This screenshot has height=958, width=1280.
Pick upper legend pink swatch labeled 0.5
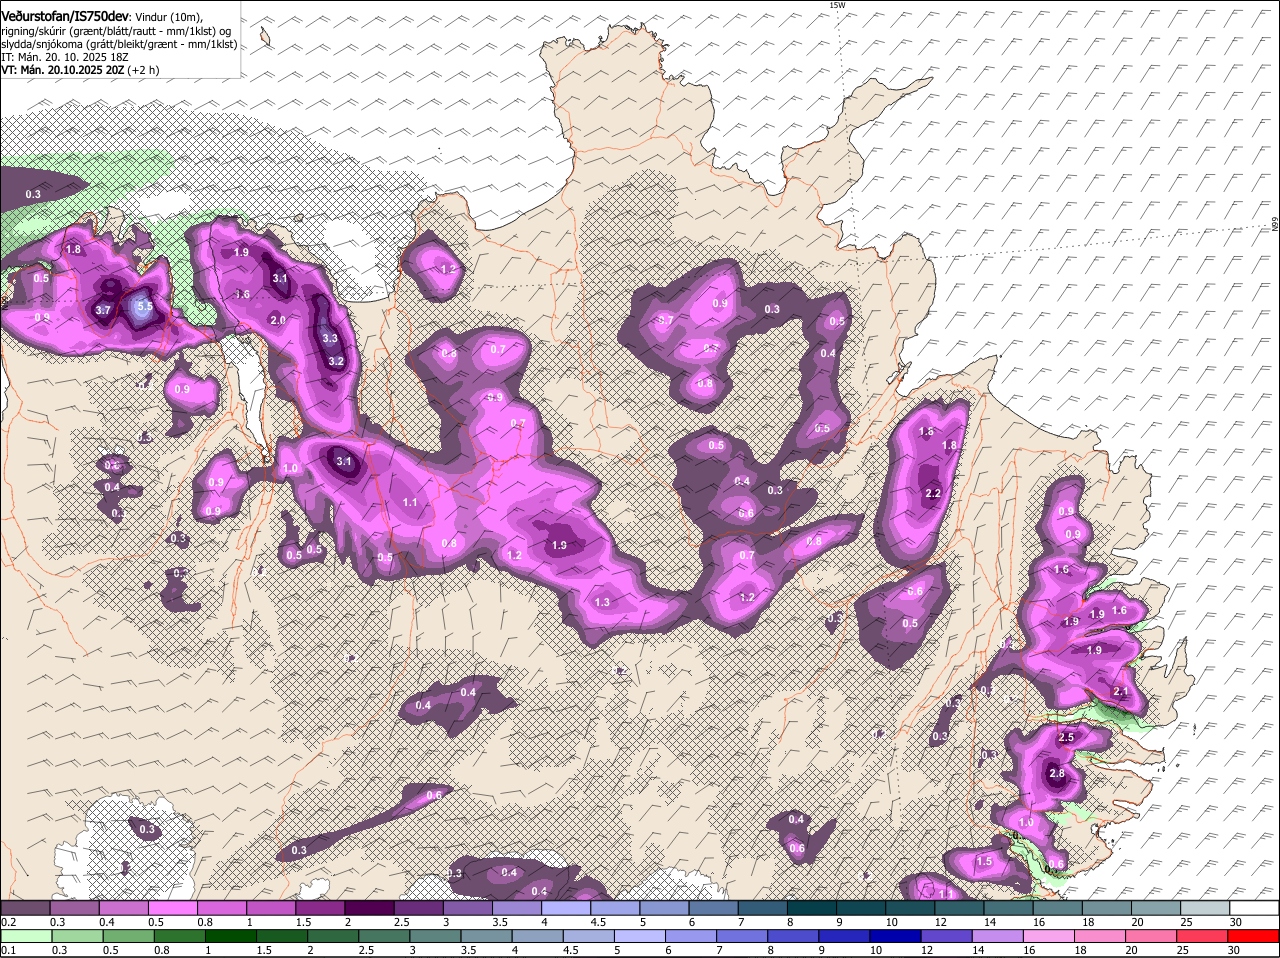click(x=172, y=907)
